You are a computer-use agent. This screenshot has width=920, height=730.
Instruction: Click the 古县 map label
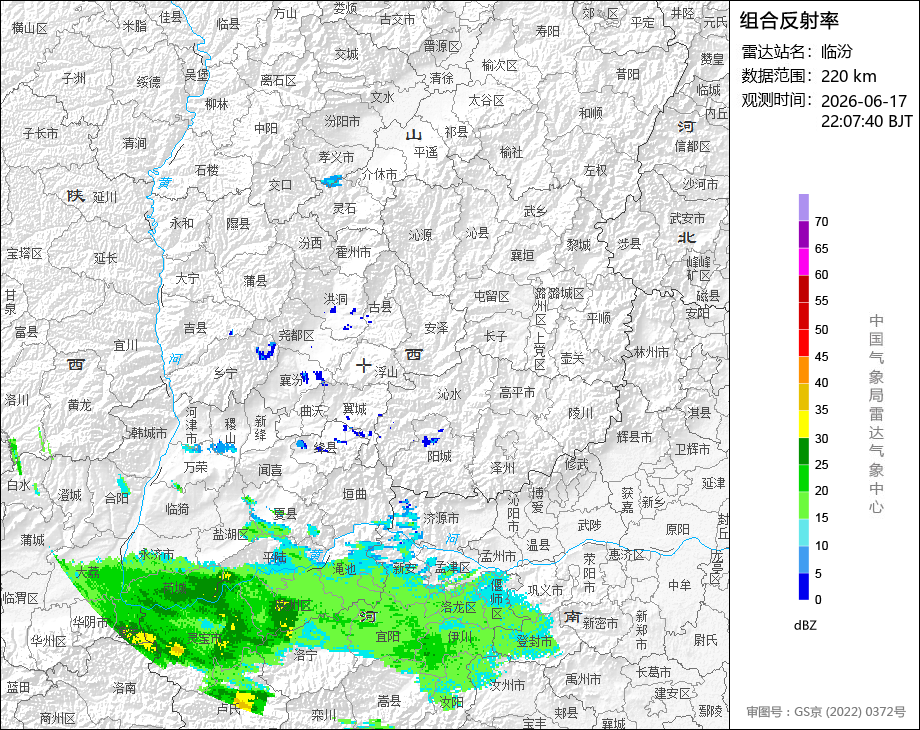(x=380, y=307)
